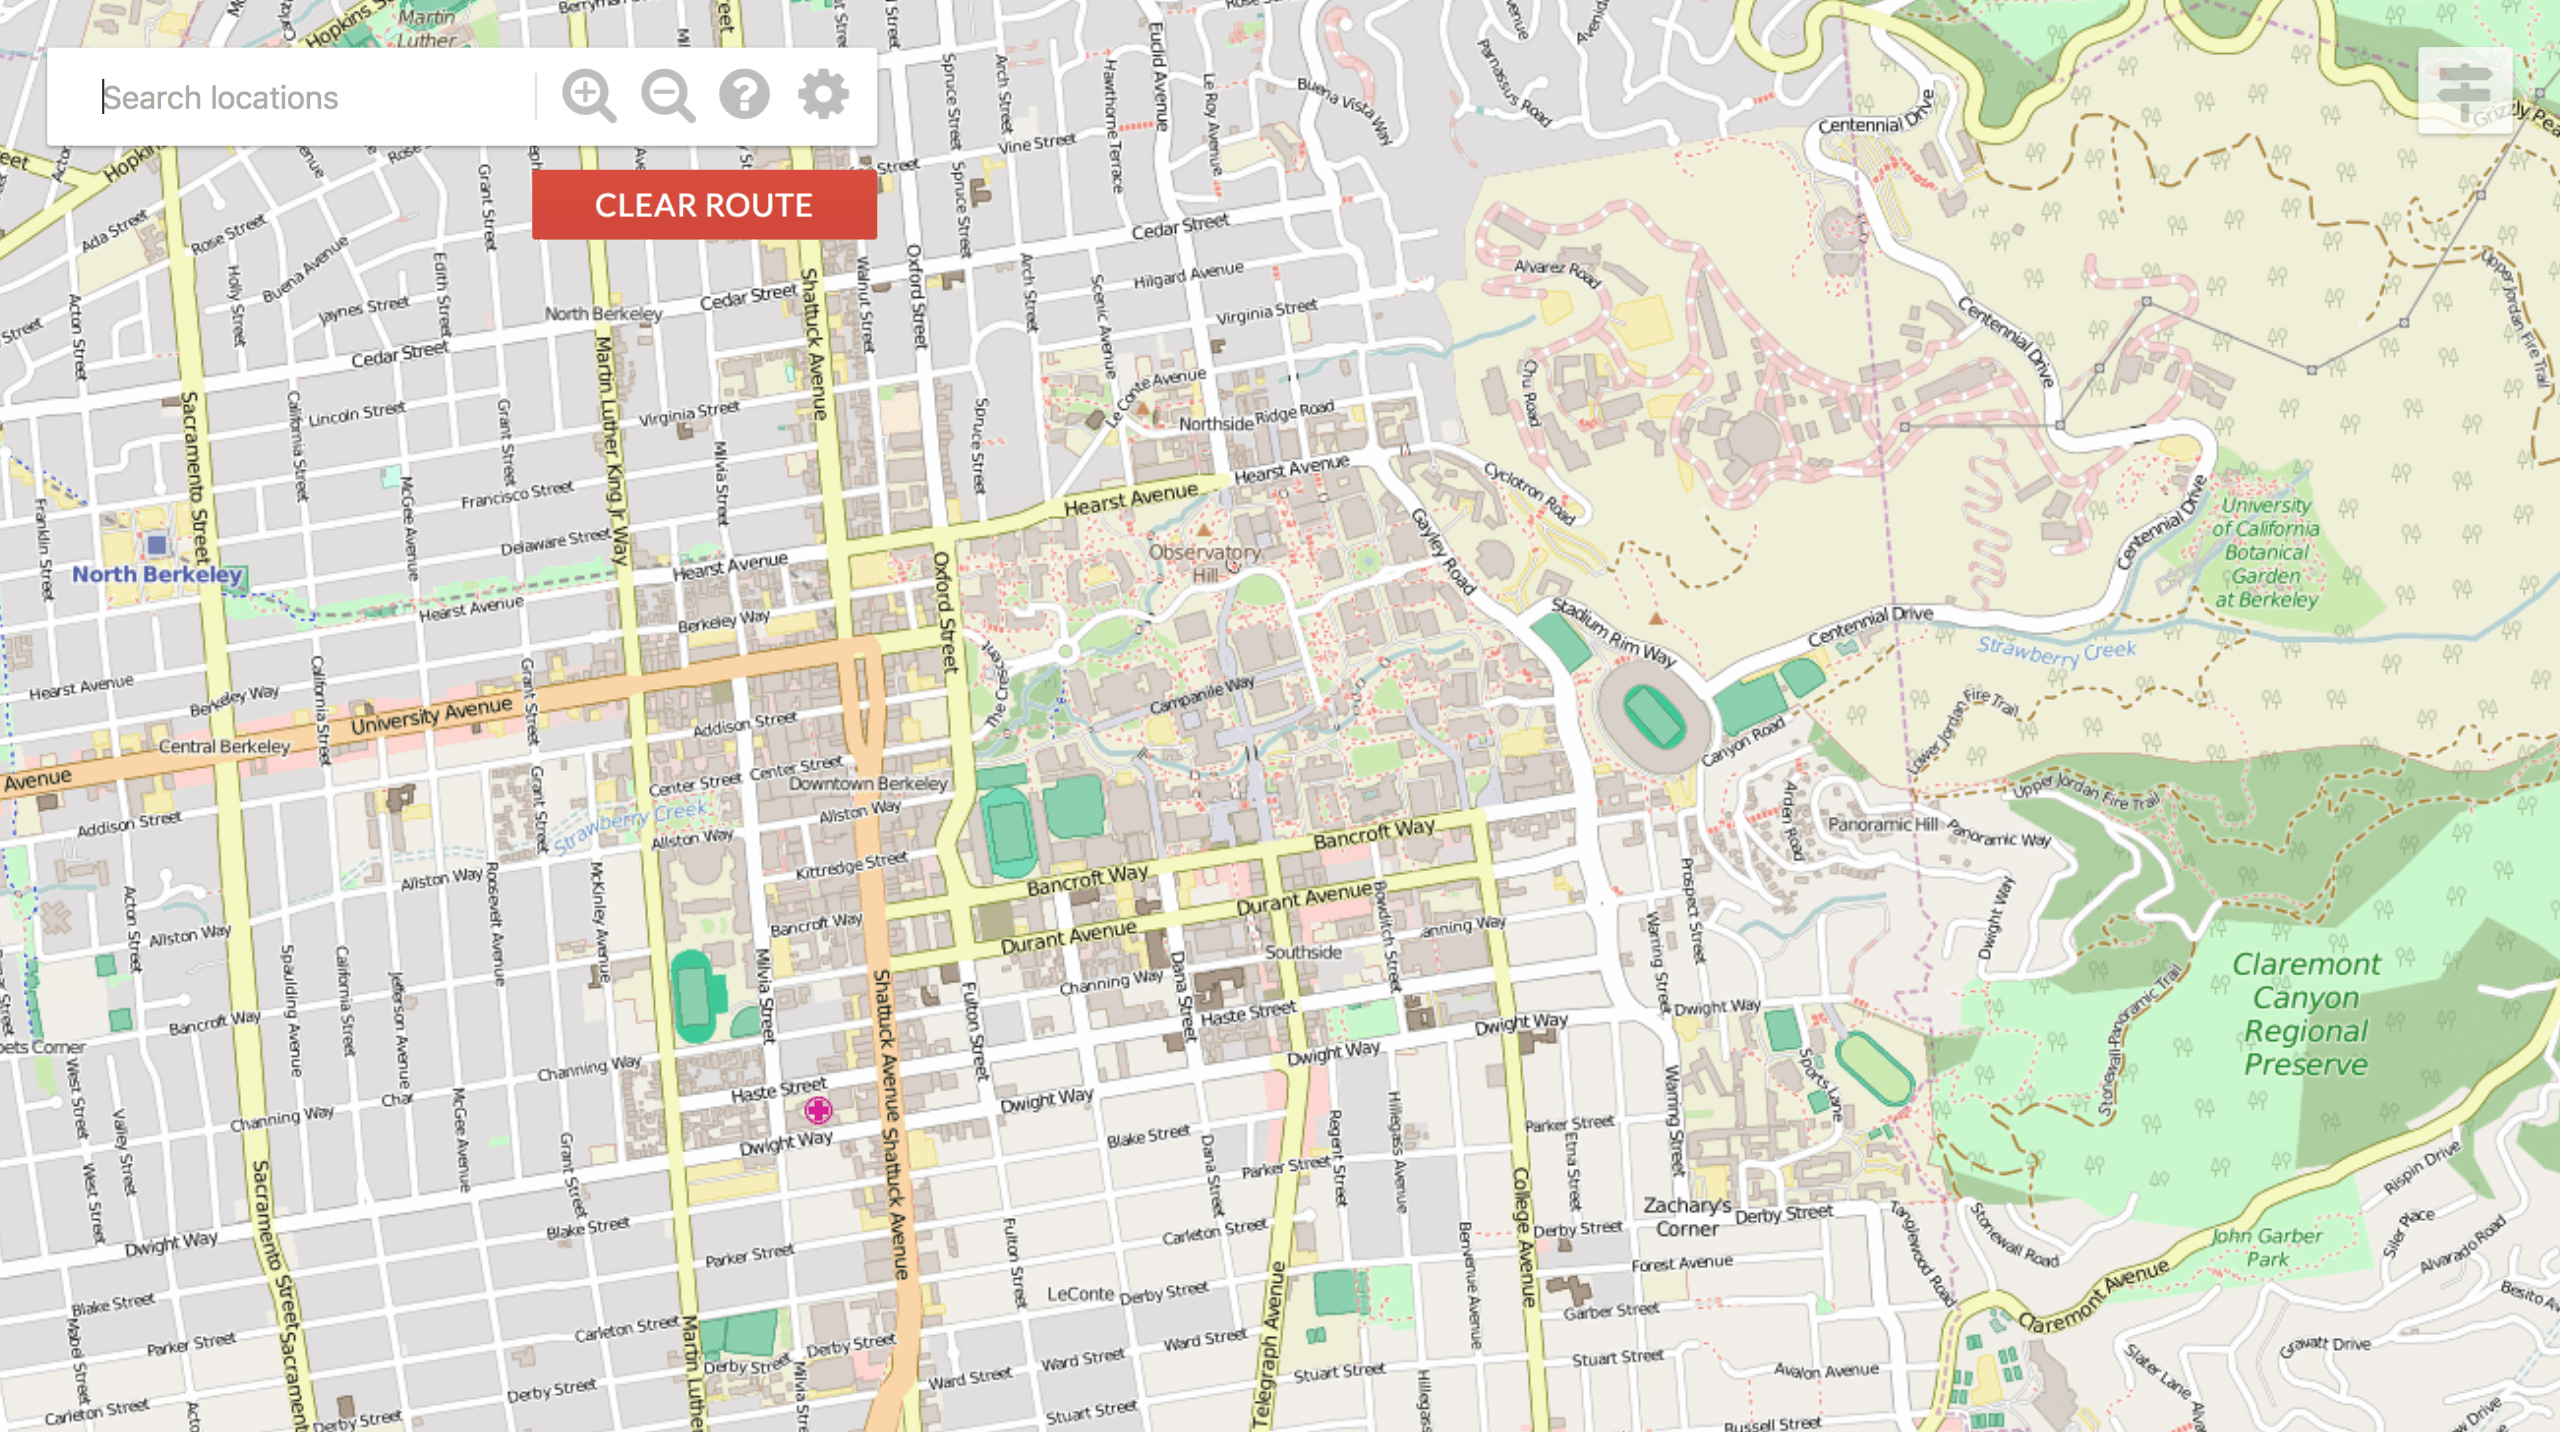The image size is (2560, 1432).
Task: Open help with the question mark icon
Action: pos(745,96)
